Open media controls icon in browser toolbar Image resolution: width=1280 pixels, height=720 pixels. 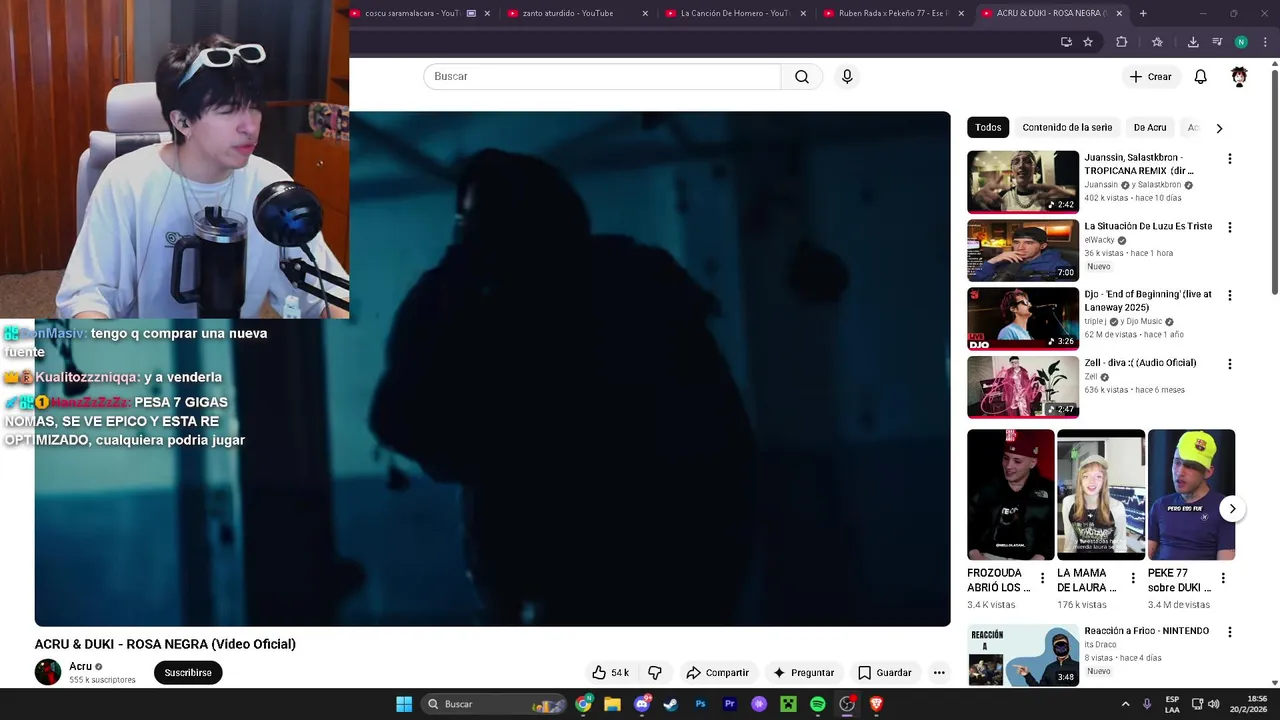tap(1217, 42)
